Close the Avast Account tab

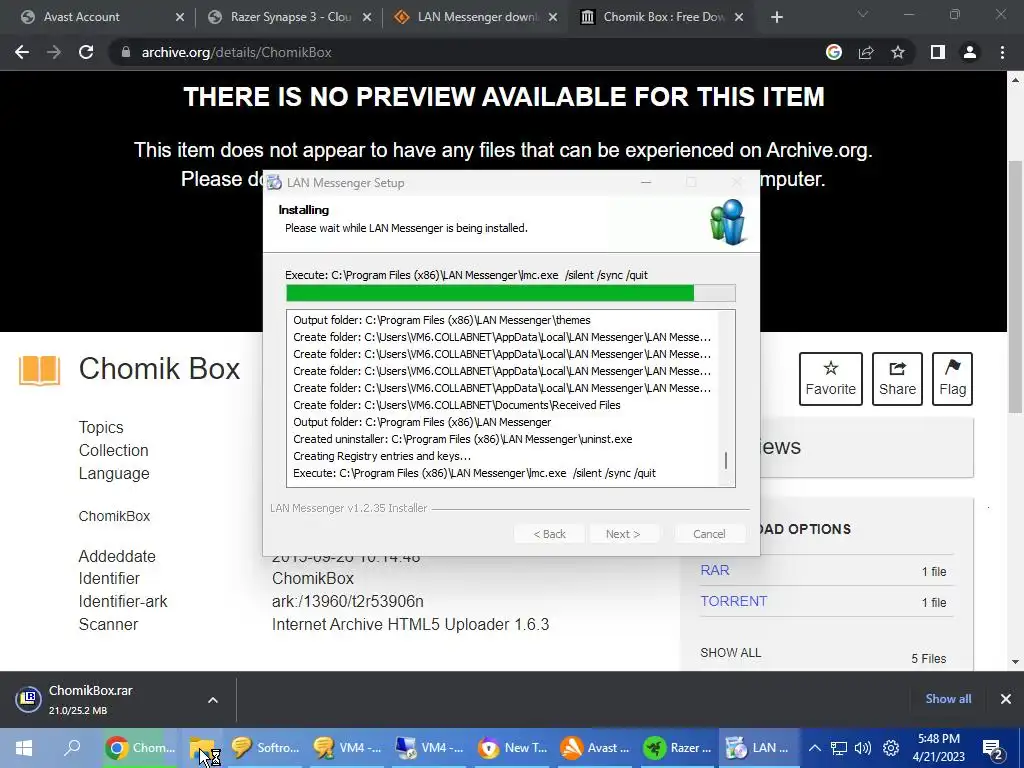click(180, 17)
